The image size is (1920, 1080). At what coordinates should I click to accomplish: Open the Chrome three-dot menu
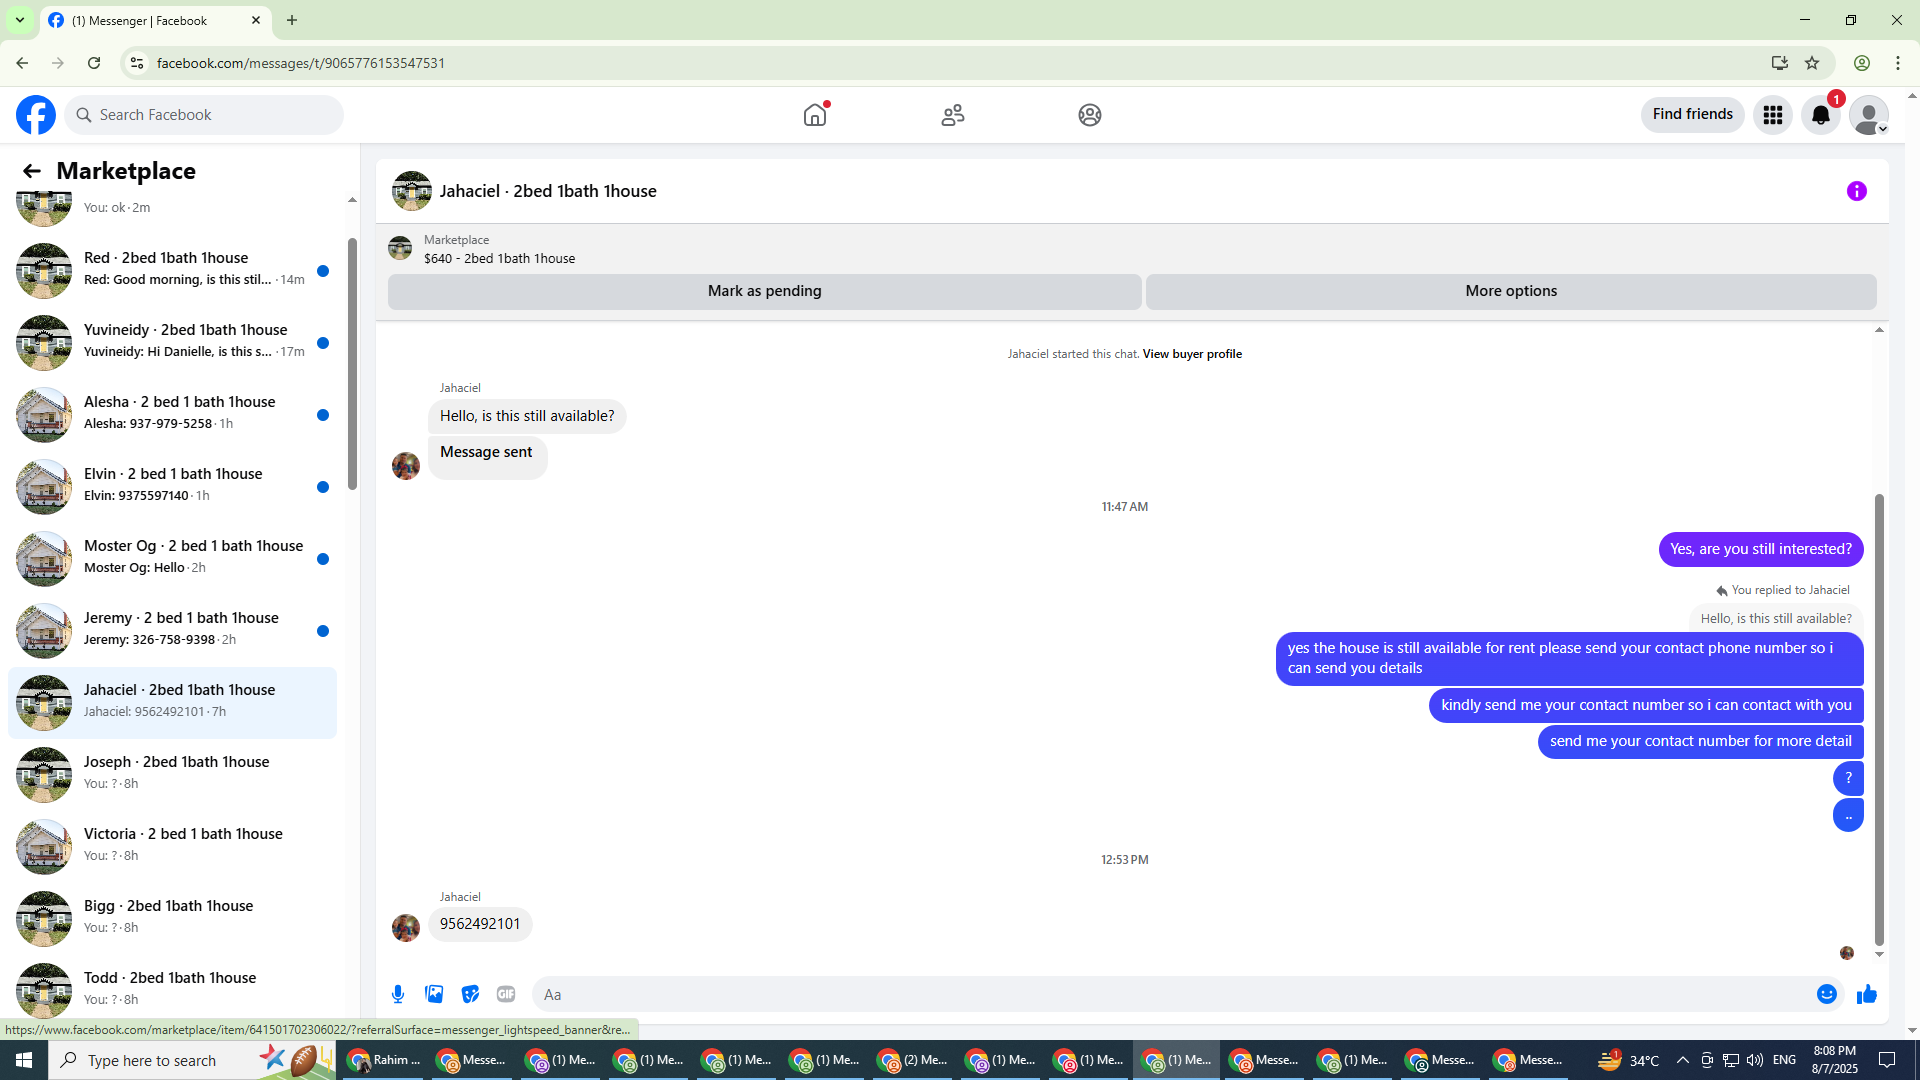click(x=1898, y=63)
